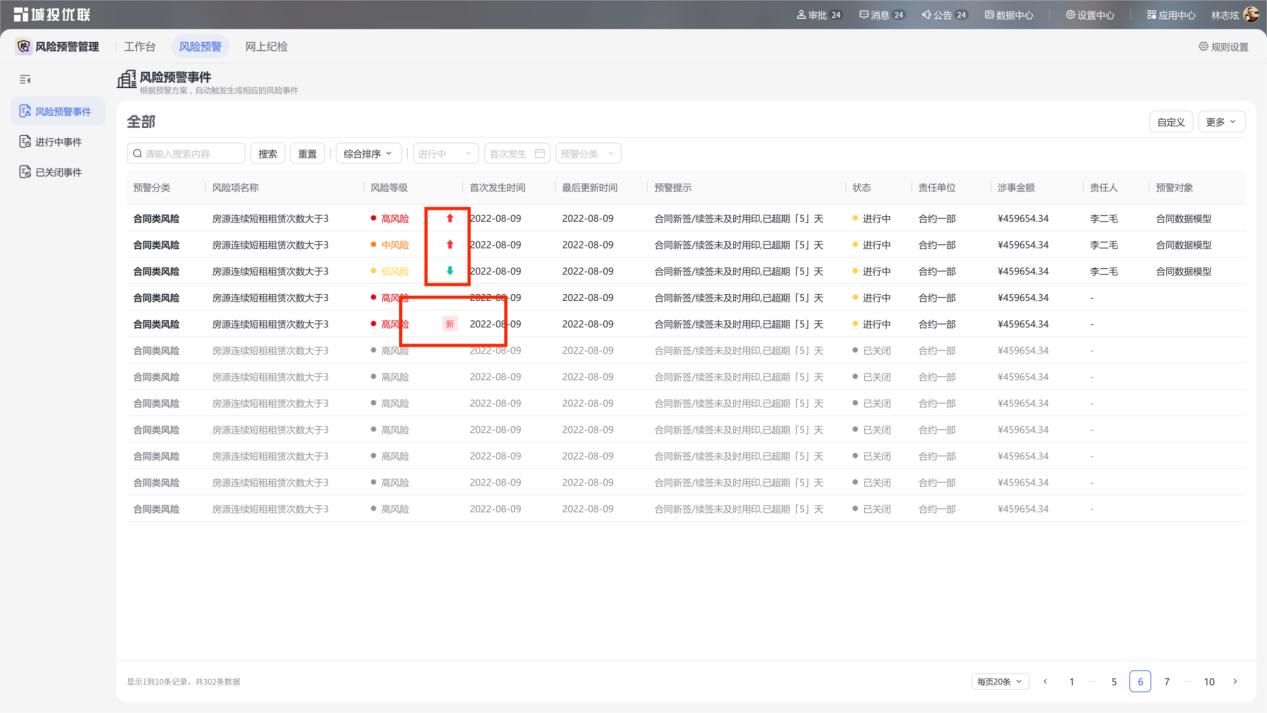Click the 重置 reset button
This screenshot has width=1267, height=713.
(x=307, y=154)
